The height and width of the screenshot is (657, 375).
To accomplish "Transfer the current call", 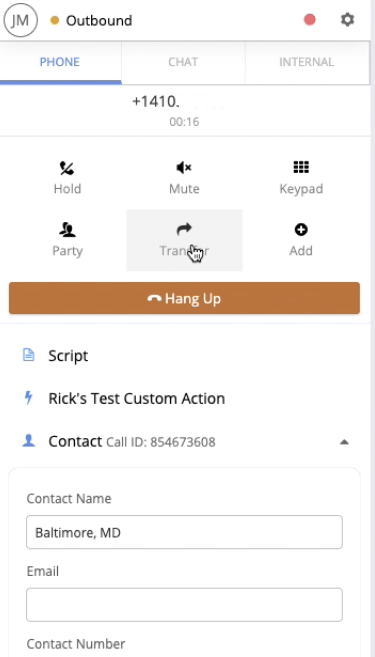I will (184, 240).
